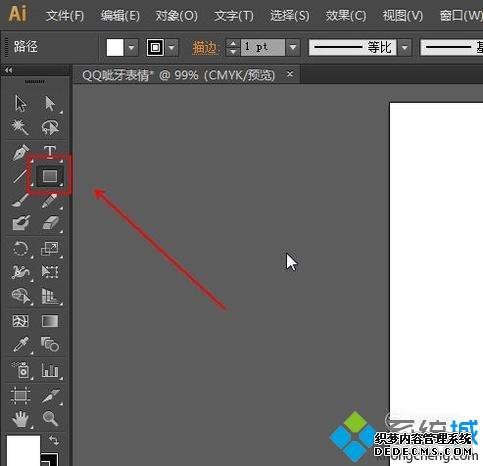
Task: Open the fill color dropdown arrow
Action: tap(131, 48)
